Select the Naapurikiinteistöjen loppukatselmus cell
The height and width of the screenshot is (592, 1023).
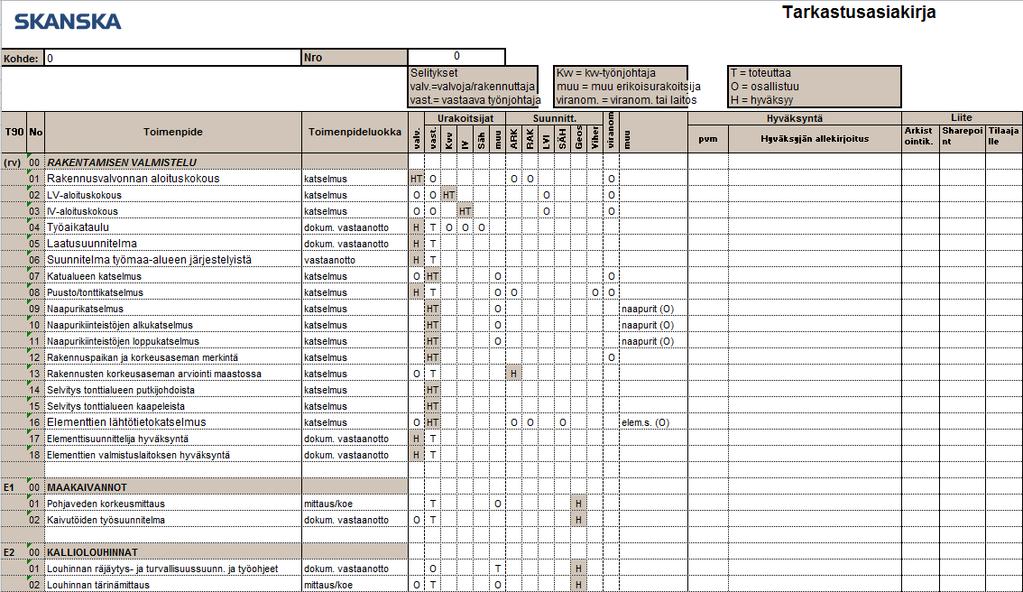pyautogui.click(x=173, y=341)
